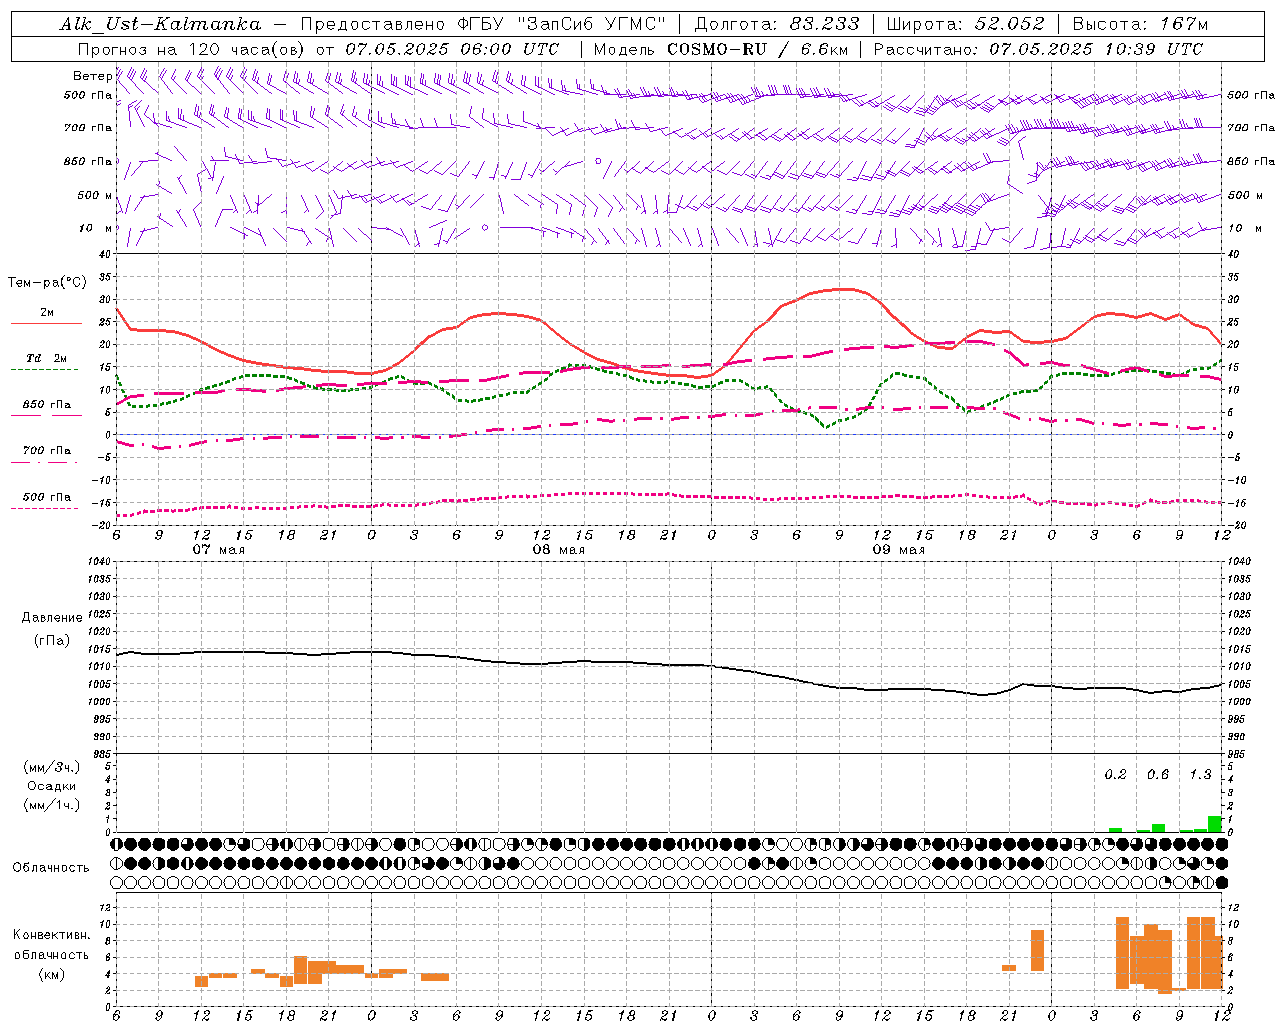This screenshot has width=1280, height=1024.
Task: Click the orange convective bar just before midnight on 09 мая
Action: [1037, 950]
